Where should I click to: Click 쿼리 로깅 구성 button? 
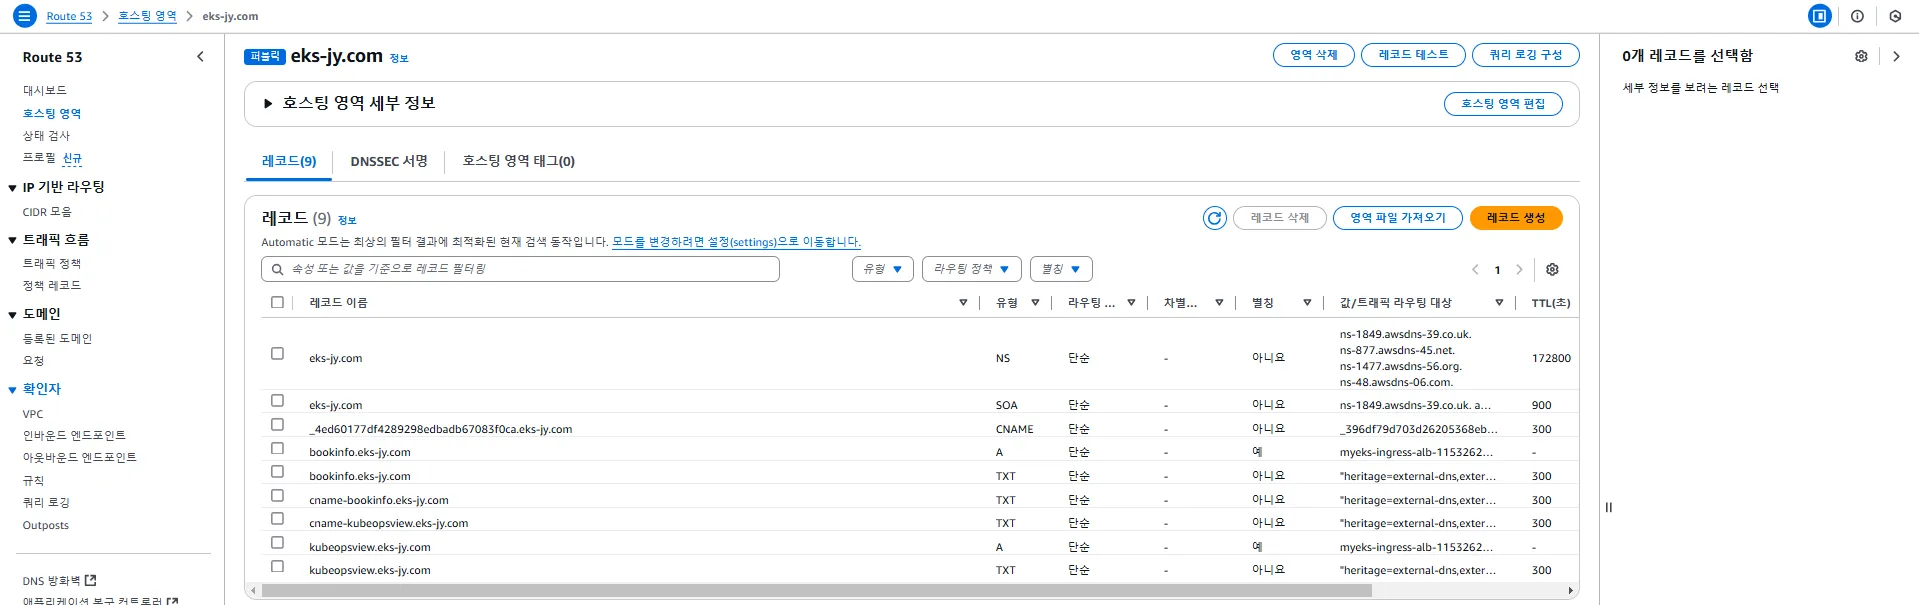coord(1525,55)
